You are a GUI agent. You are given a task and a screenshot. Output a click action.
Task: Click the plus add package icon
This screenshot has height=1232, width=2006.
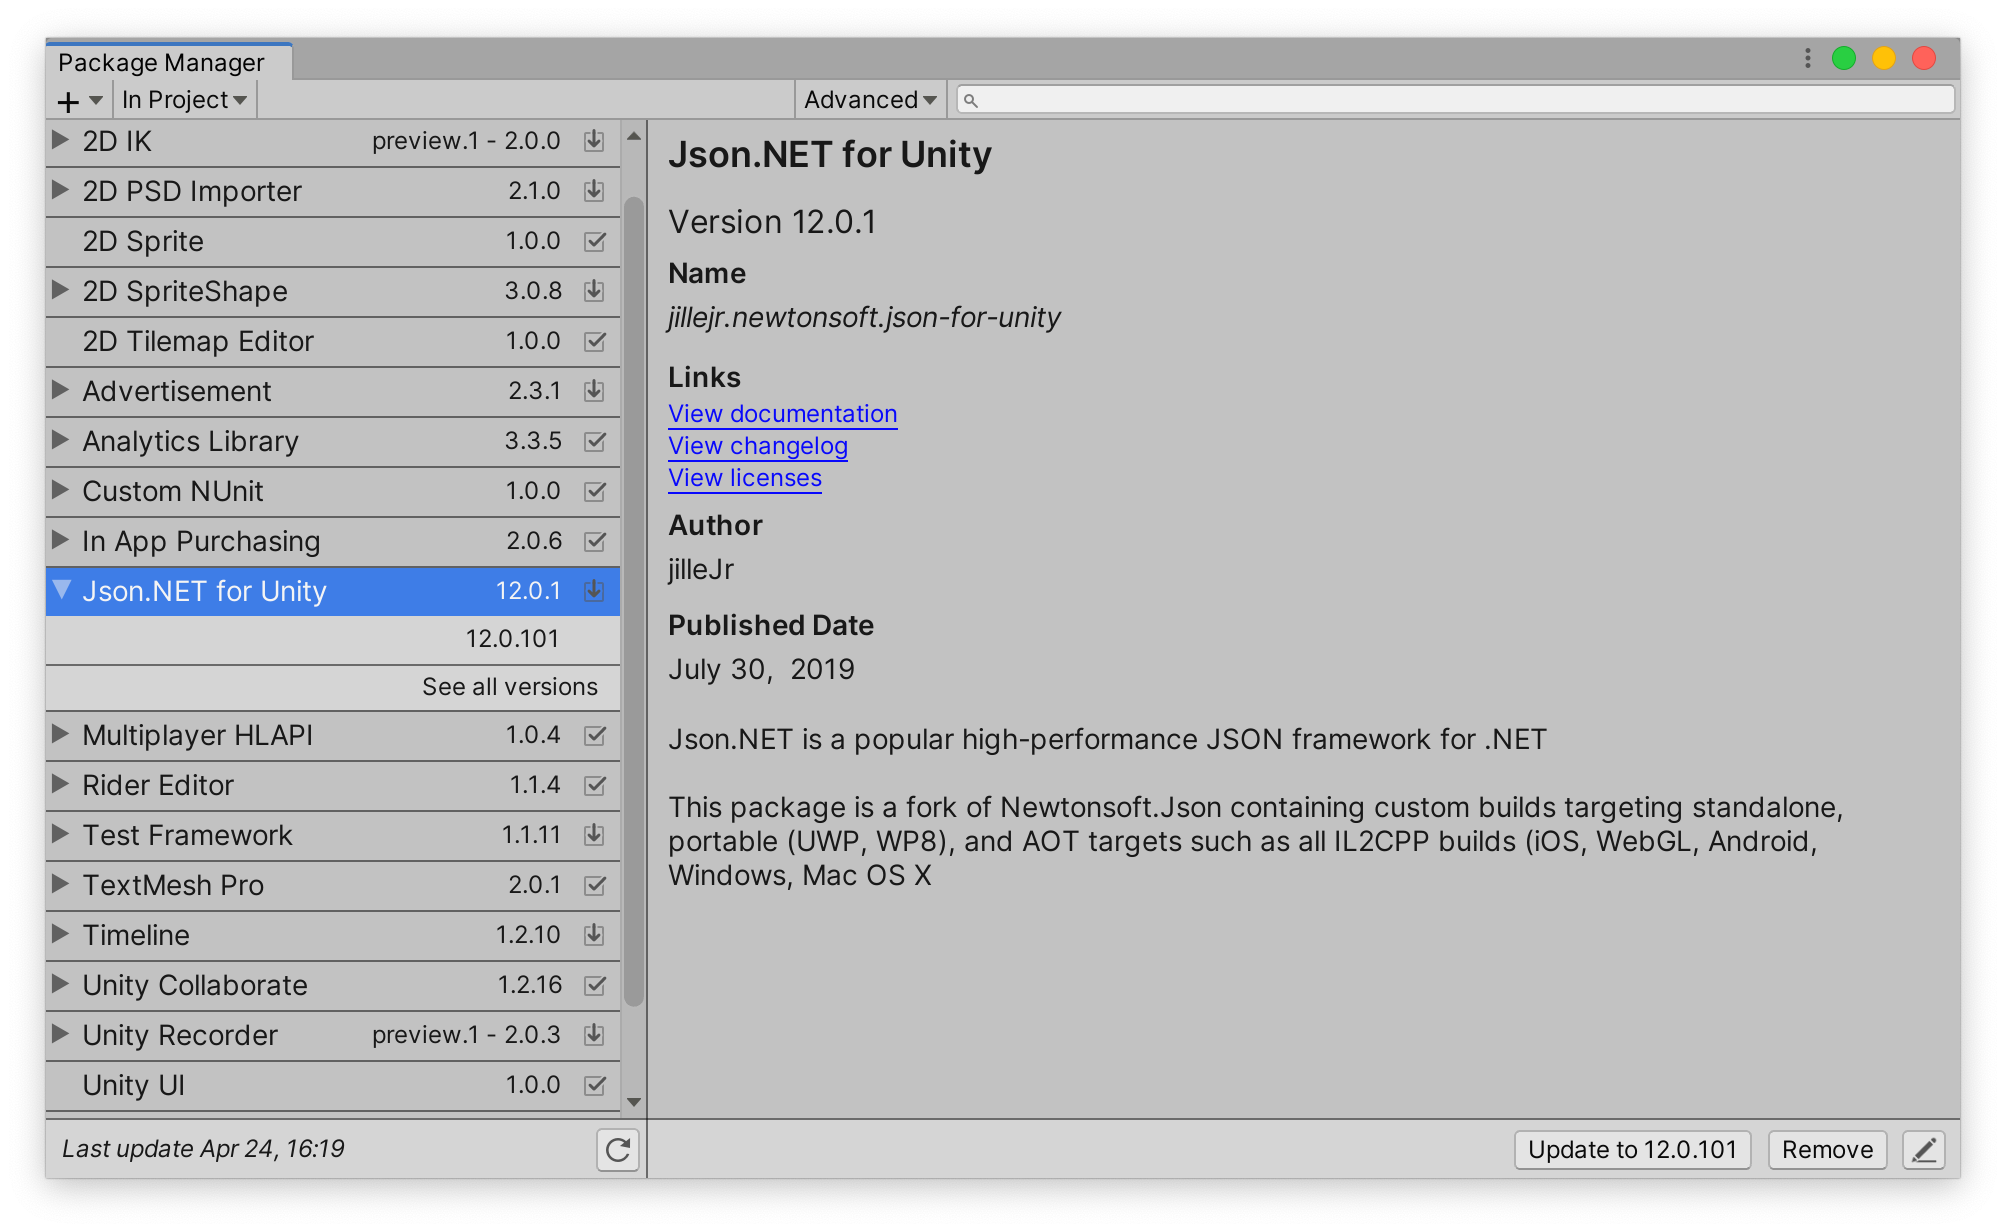68,101
